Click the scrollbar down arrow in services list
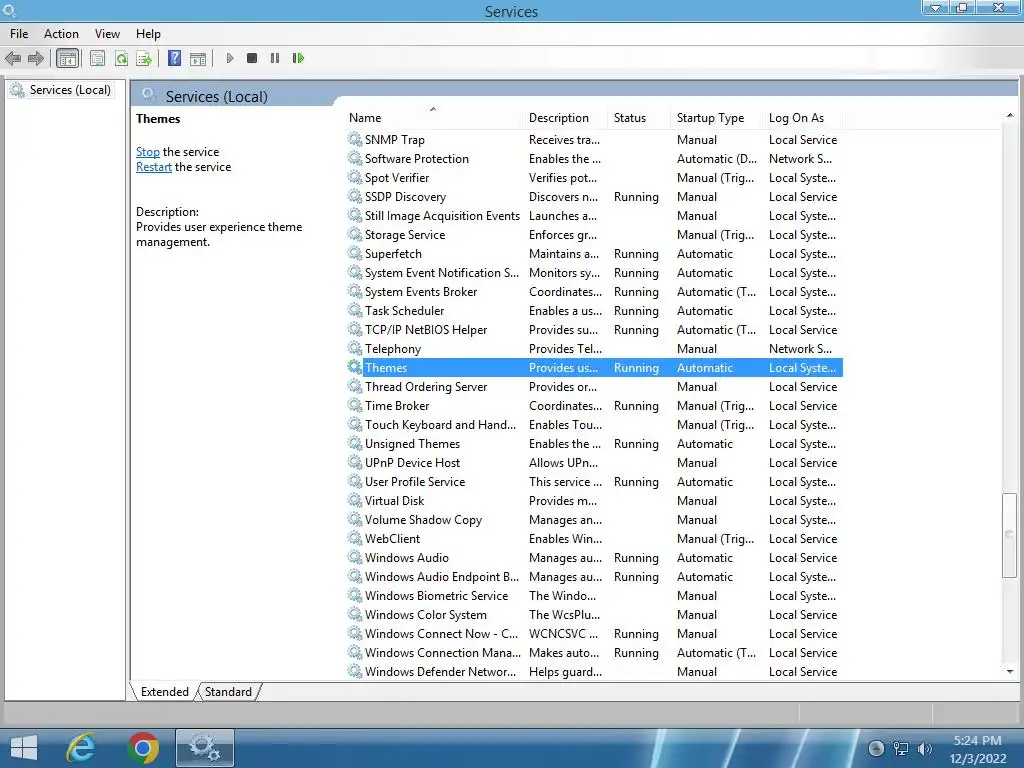The height and width of the screenshot is (768, 1024). coord(1010,671)
